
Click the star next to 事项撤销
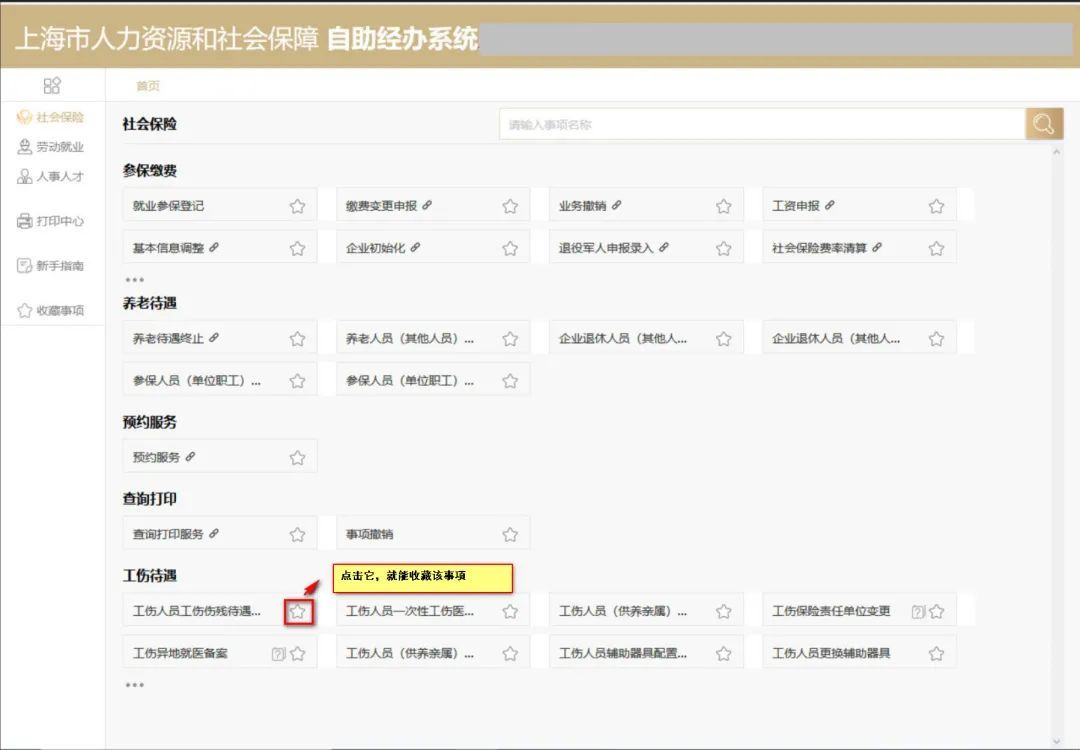point(510,534)
